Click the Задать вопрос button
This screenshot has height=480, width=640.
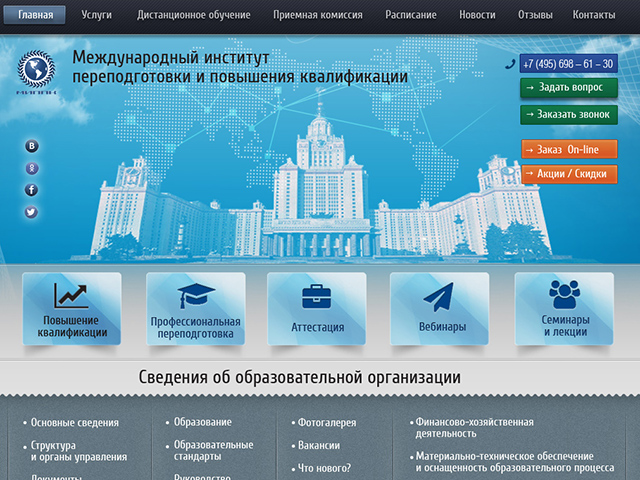coord(569,88)
